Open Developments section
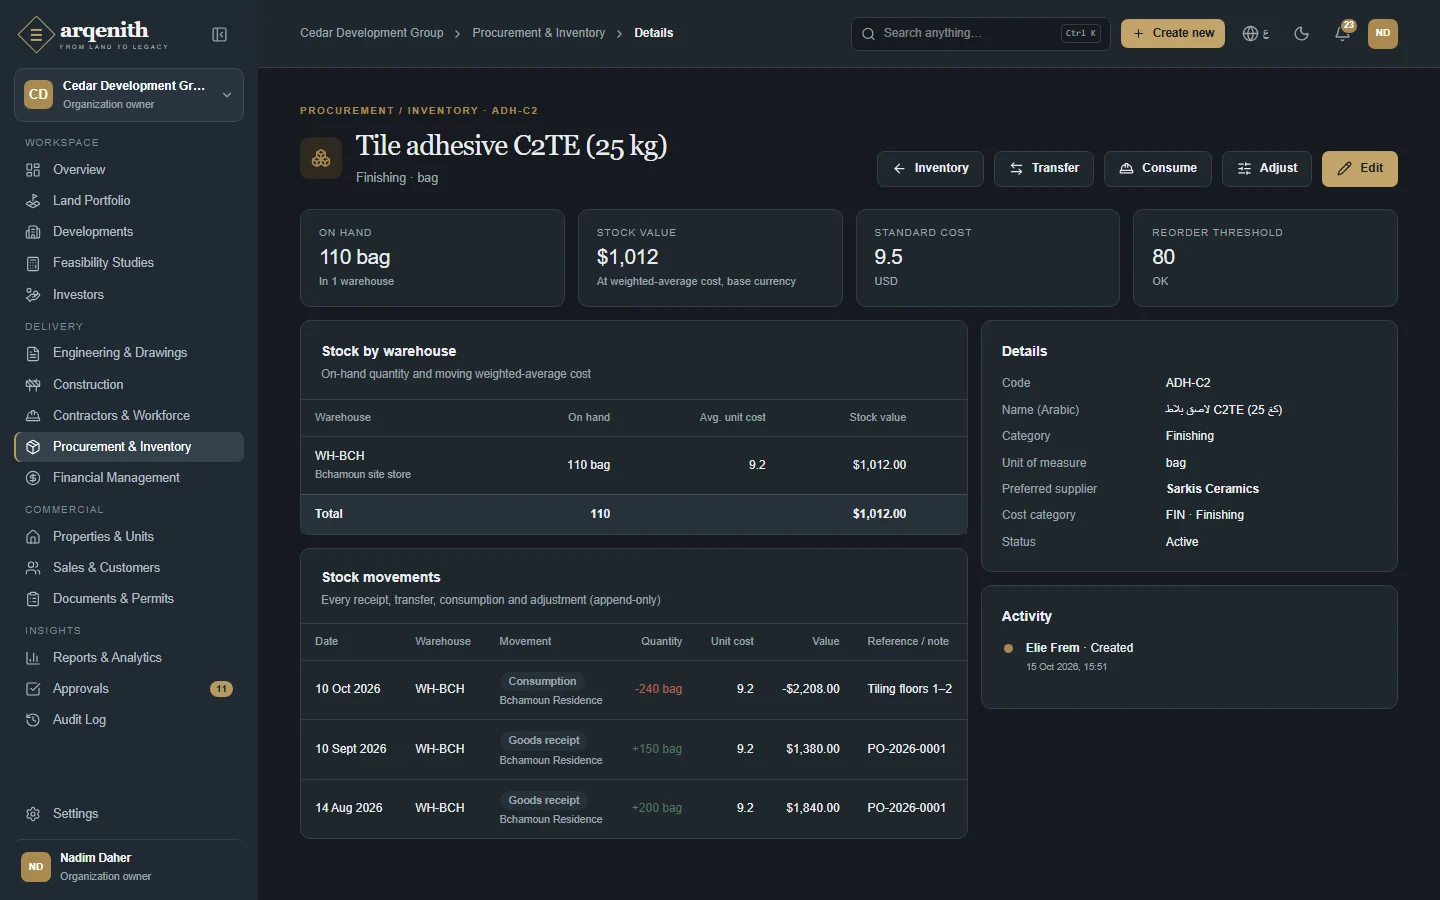The height and width of the screenshot is (900, 1440). tap(129, 232)
